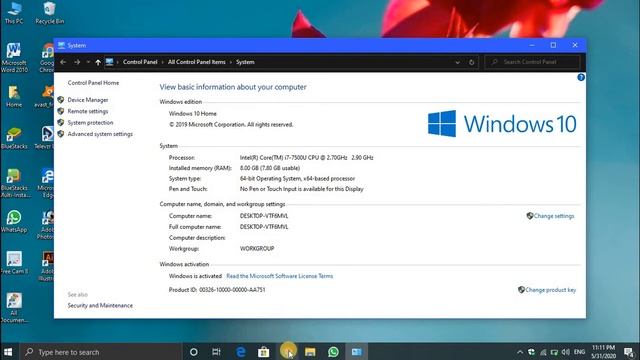Click the System window title icon
Screen dimensions: 640x360
(x=61, y=45)
